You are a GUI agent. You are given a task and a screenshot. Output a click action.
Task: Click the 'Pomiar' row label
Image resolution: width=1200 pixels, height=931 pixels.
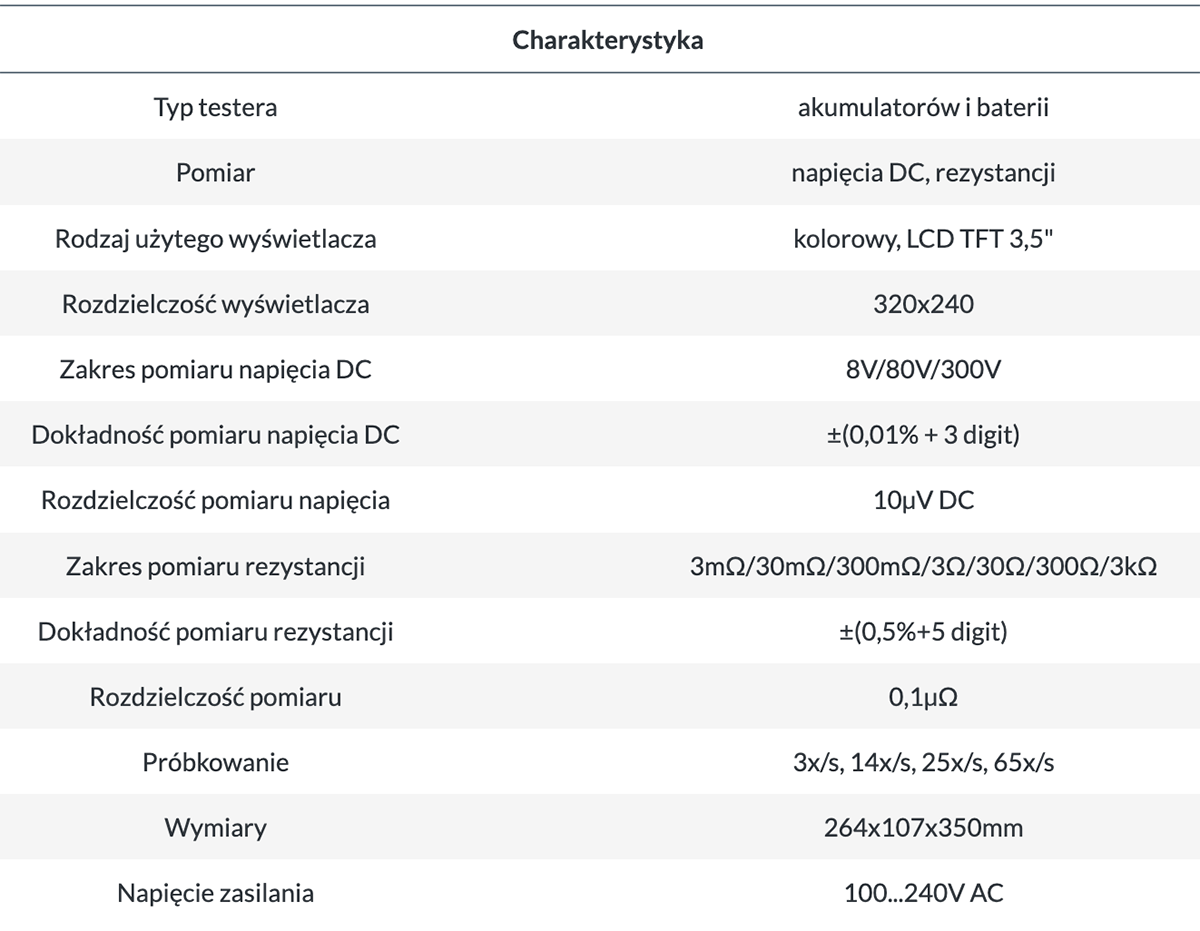click(x=215, y=172)
